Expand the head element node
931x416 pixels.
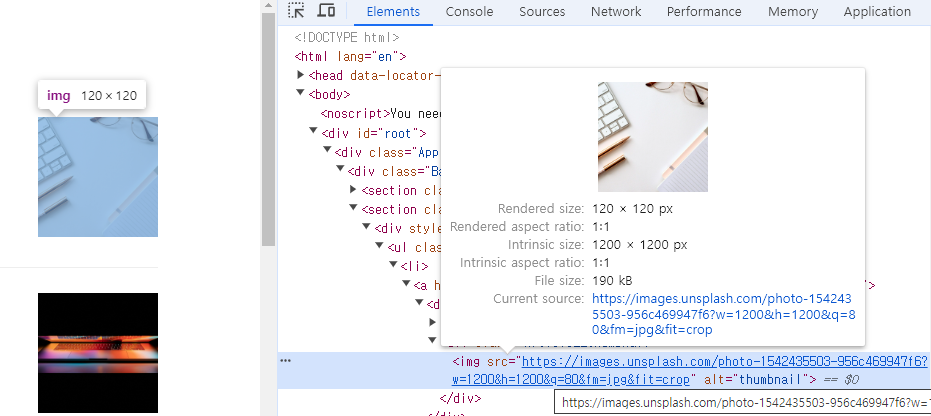300,75
